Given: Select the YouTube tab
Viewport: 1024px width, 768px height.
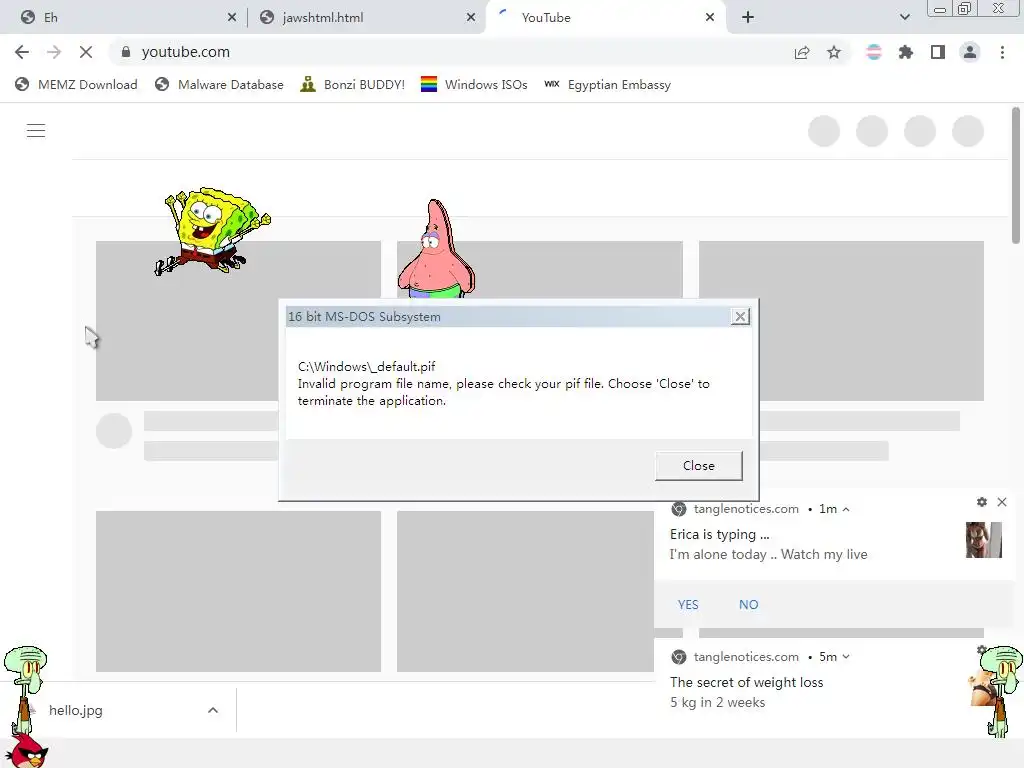Looking at the screenshot, I should click(x=604, y=18).
